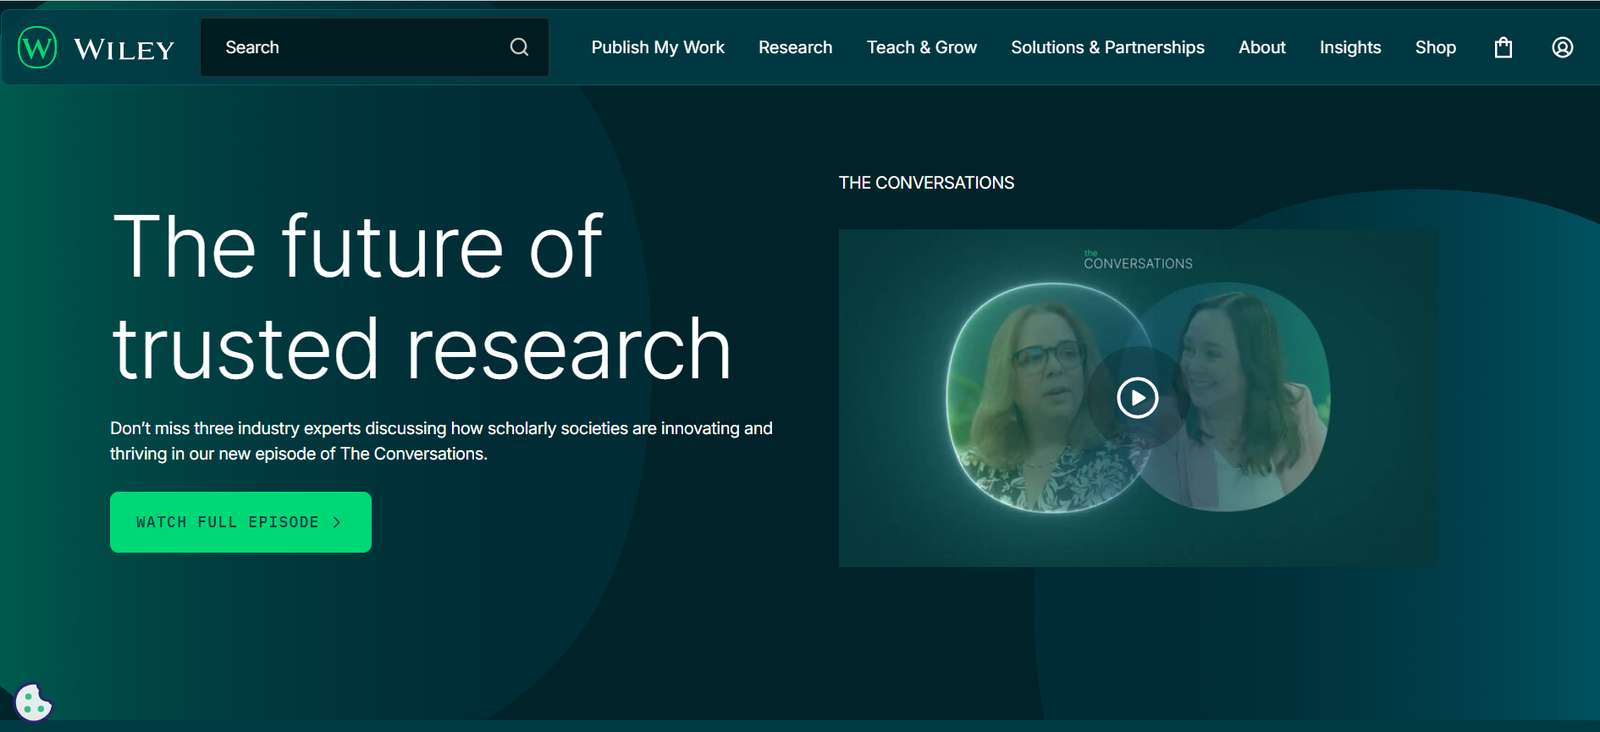
Task: Open the Shop navigation item
Action: (x=1435, y=47)
